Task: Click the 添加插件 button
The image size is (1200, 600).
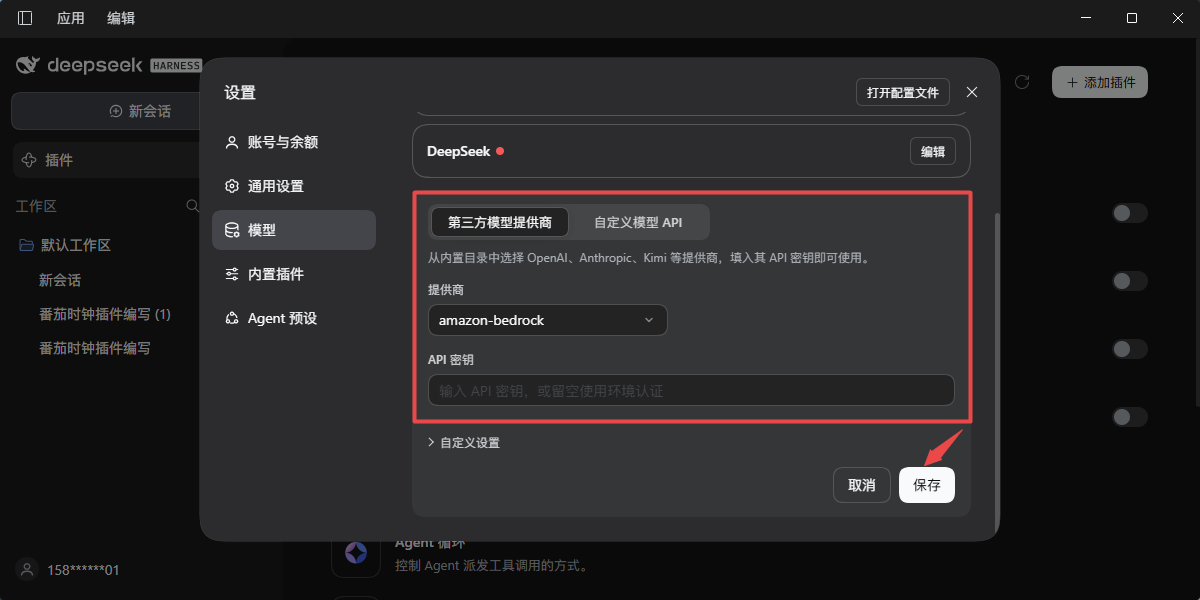Action: (1100, 82)
